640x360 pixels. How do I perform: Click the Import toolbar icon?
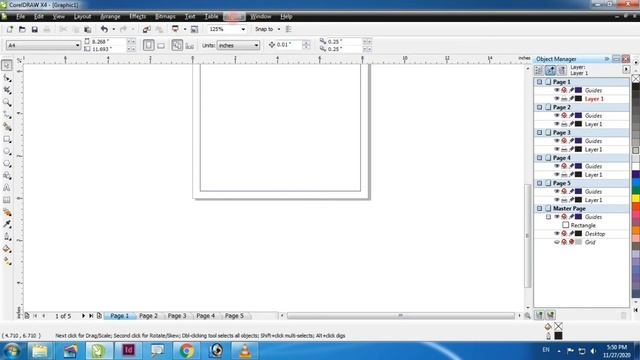pyautogui.click(x=147, y=29)
